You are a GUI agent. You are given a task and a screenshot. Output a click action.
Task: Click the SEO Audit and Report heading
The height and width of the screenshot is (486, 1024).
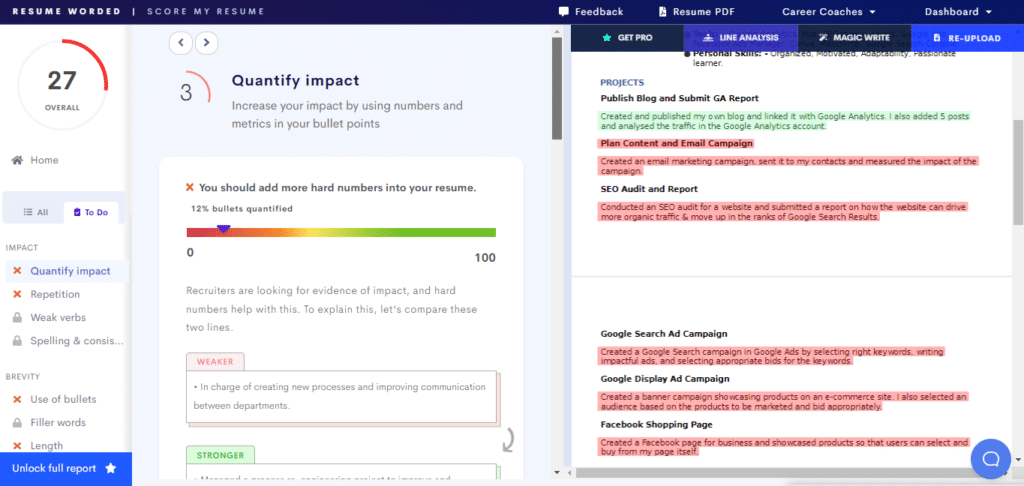[x=649, y=189]
